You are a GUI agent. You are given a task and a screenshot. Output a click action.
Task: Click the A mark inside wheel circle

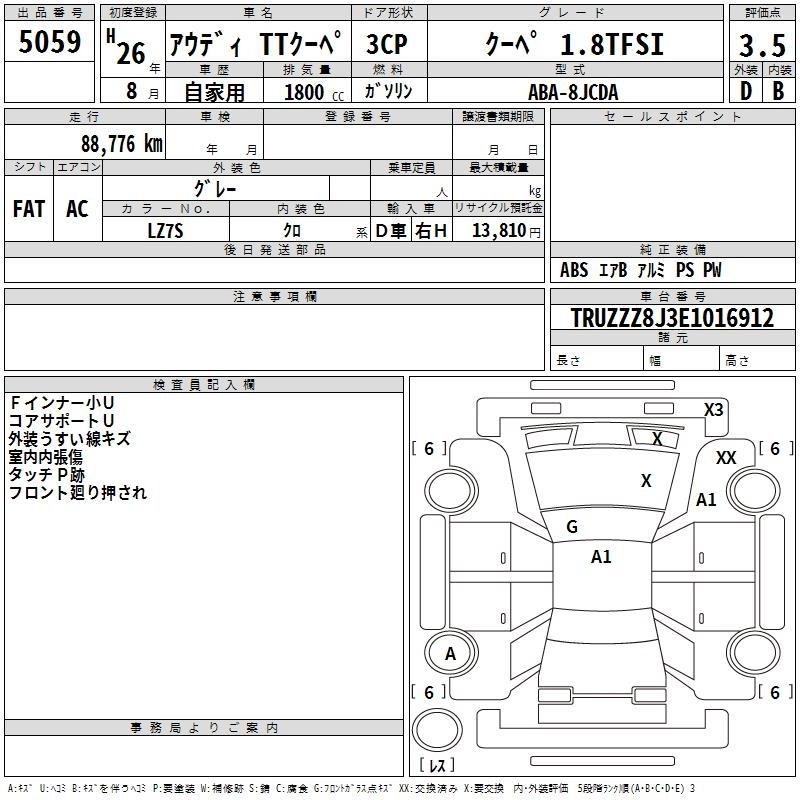450,654
